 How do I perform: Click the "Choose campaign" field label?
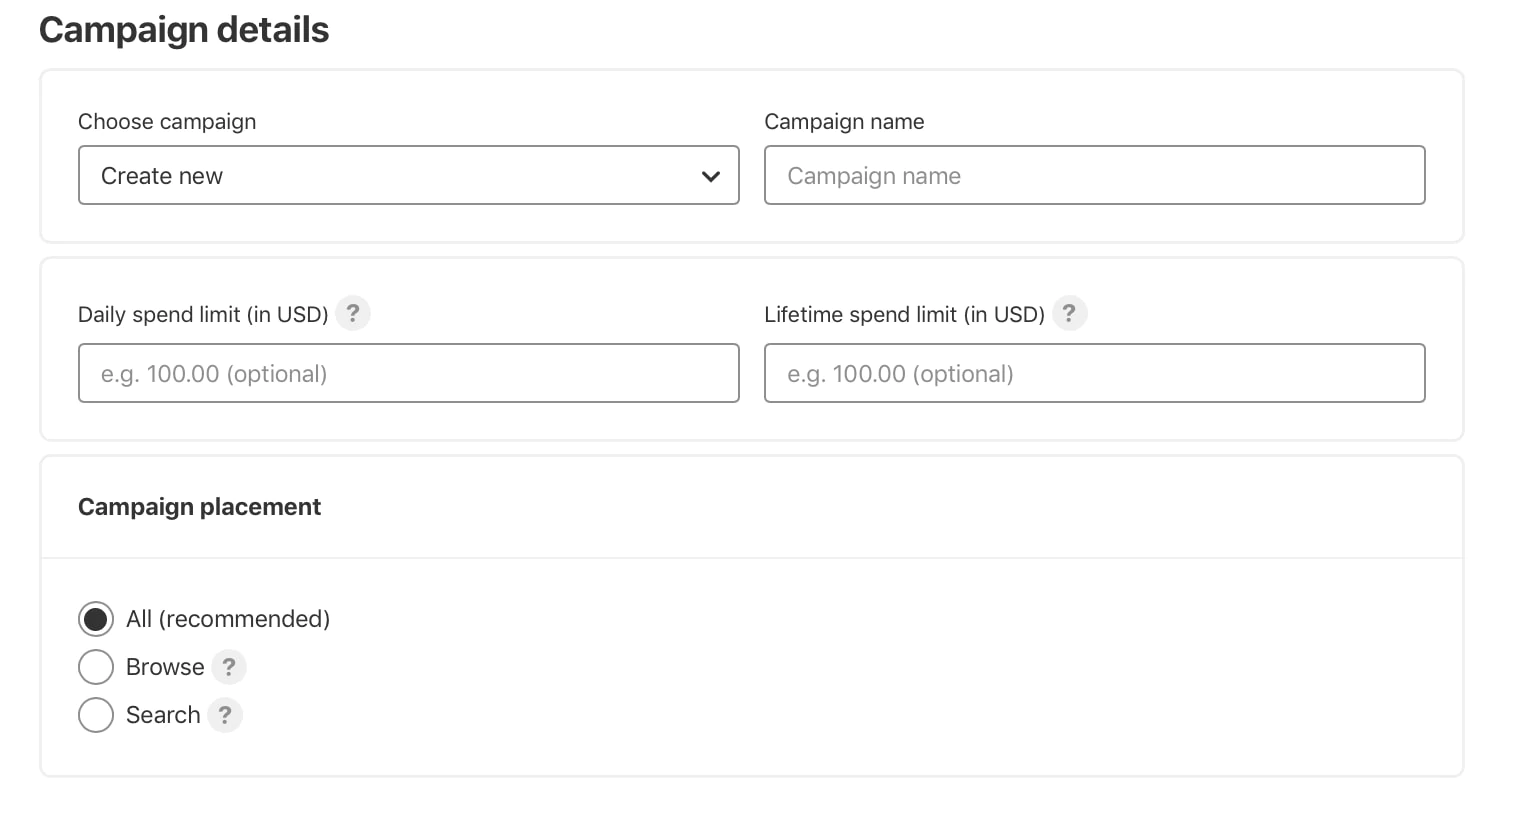[x=167, y=122]
